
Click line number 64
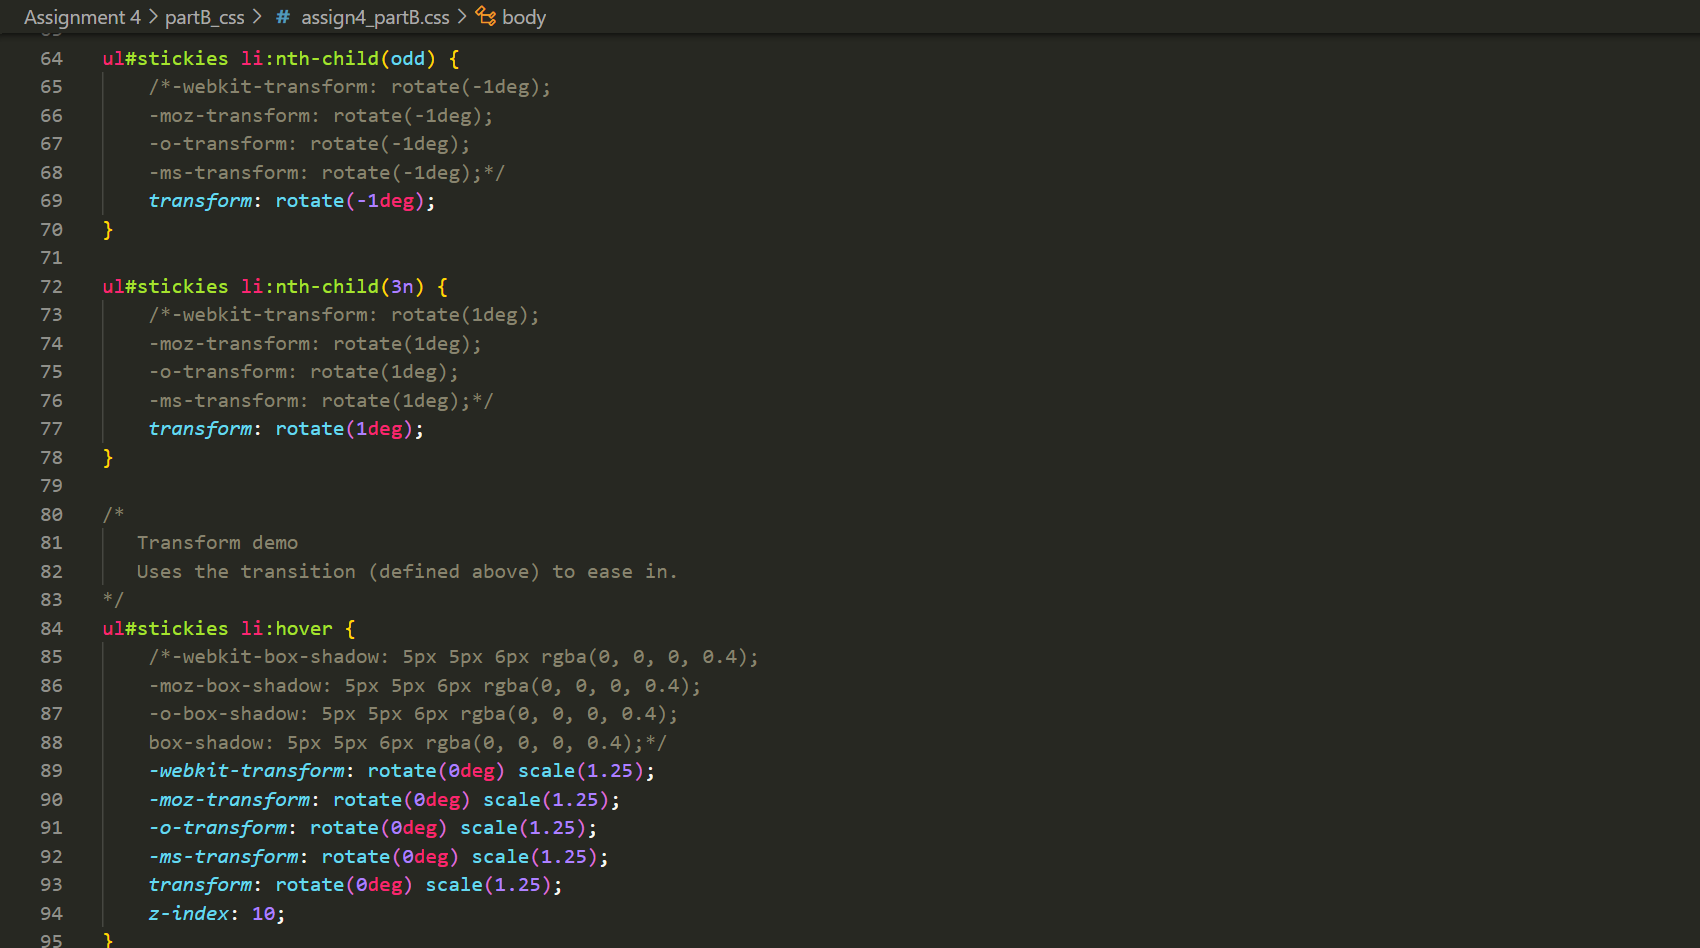tap(51, 58)
